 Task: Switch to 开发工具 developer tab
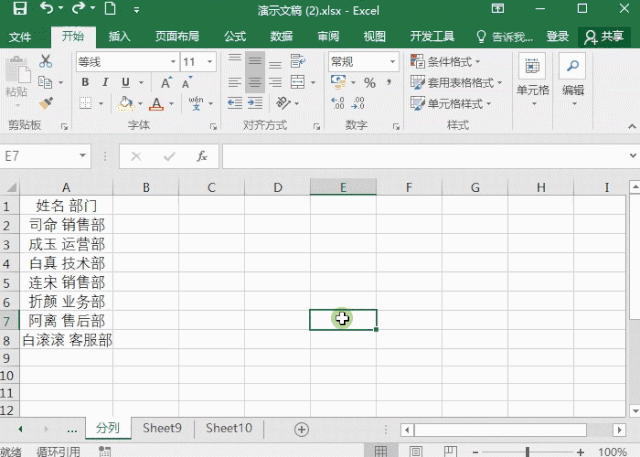click(432, 37)
